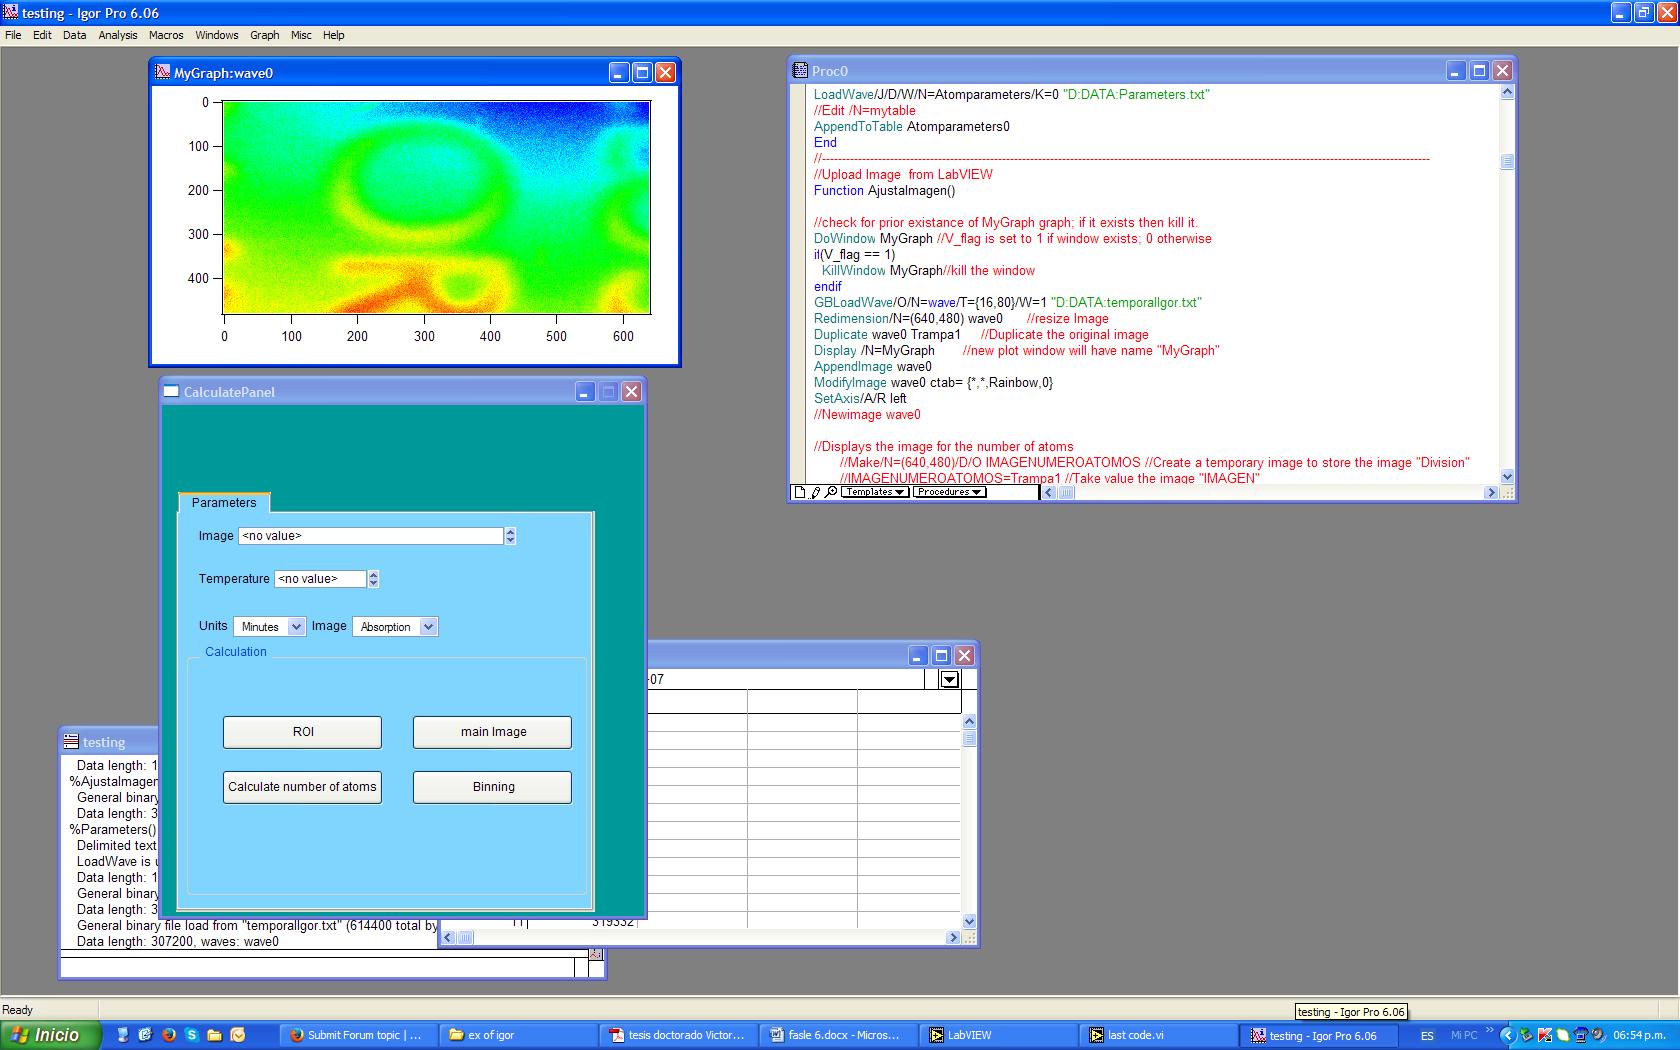Click the Igor Pro icon in main title bar
The width and height of the screenshot is (1680, 1050).
click(x=10, y=12)
